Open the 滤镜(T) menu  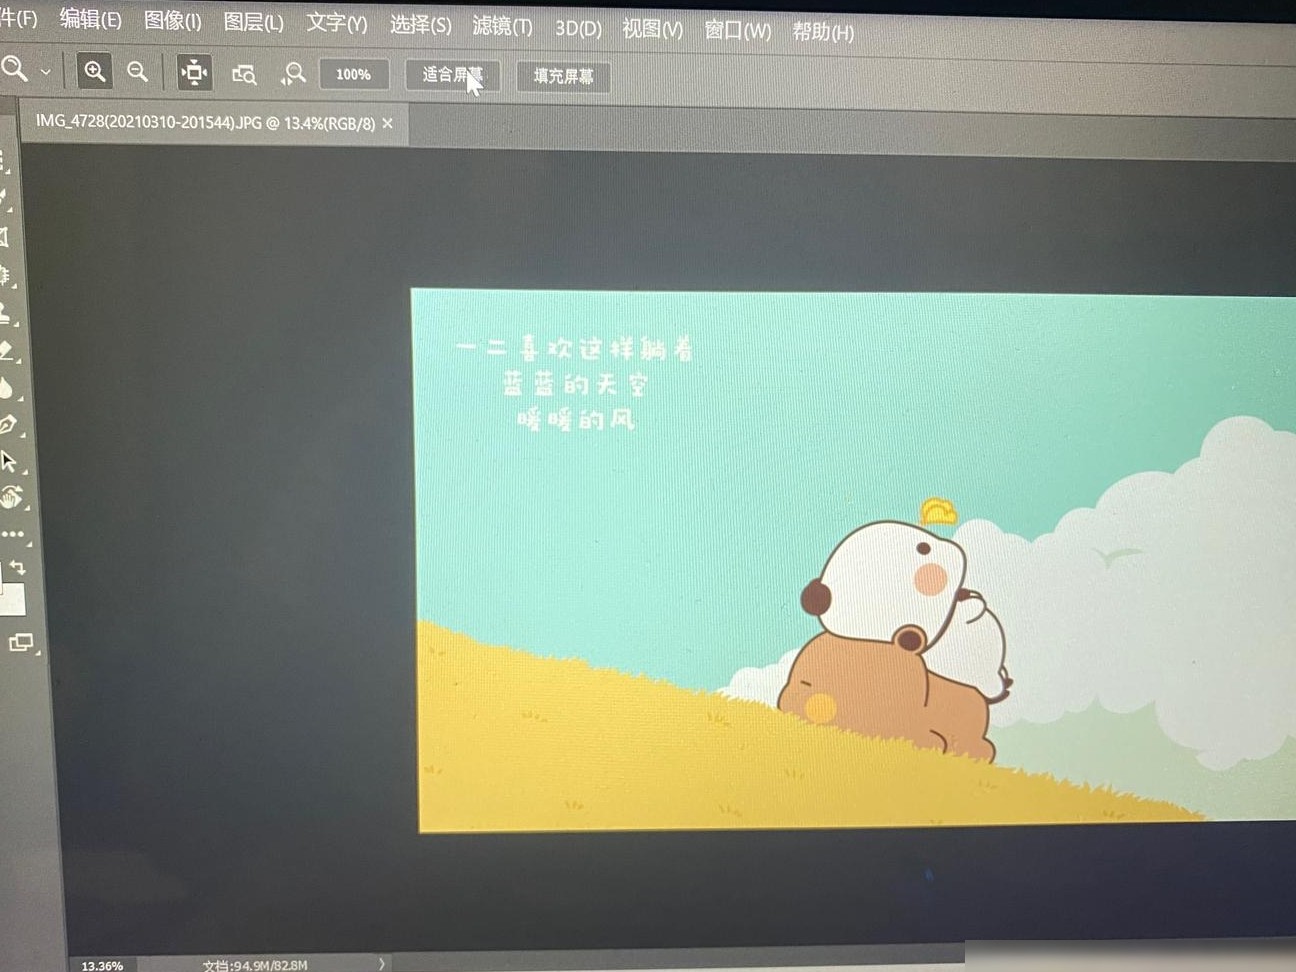[x=502, y=26]
